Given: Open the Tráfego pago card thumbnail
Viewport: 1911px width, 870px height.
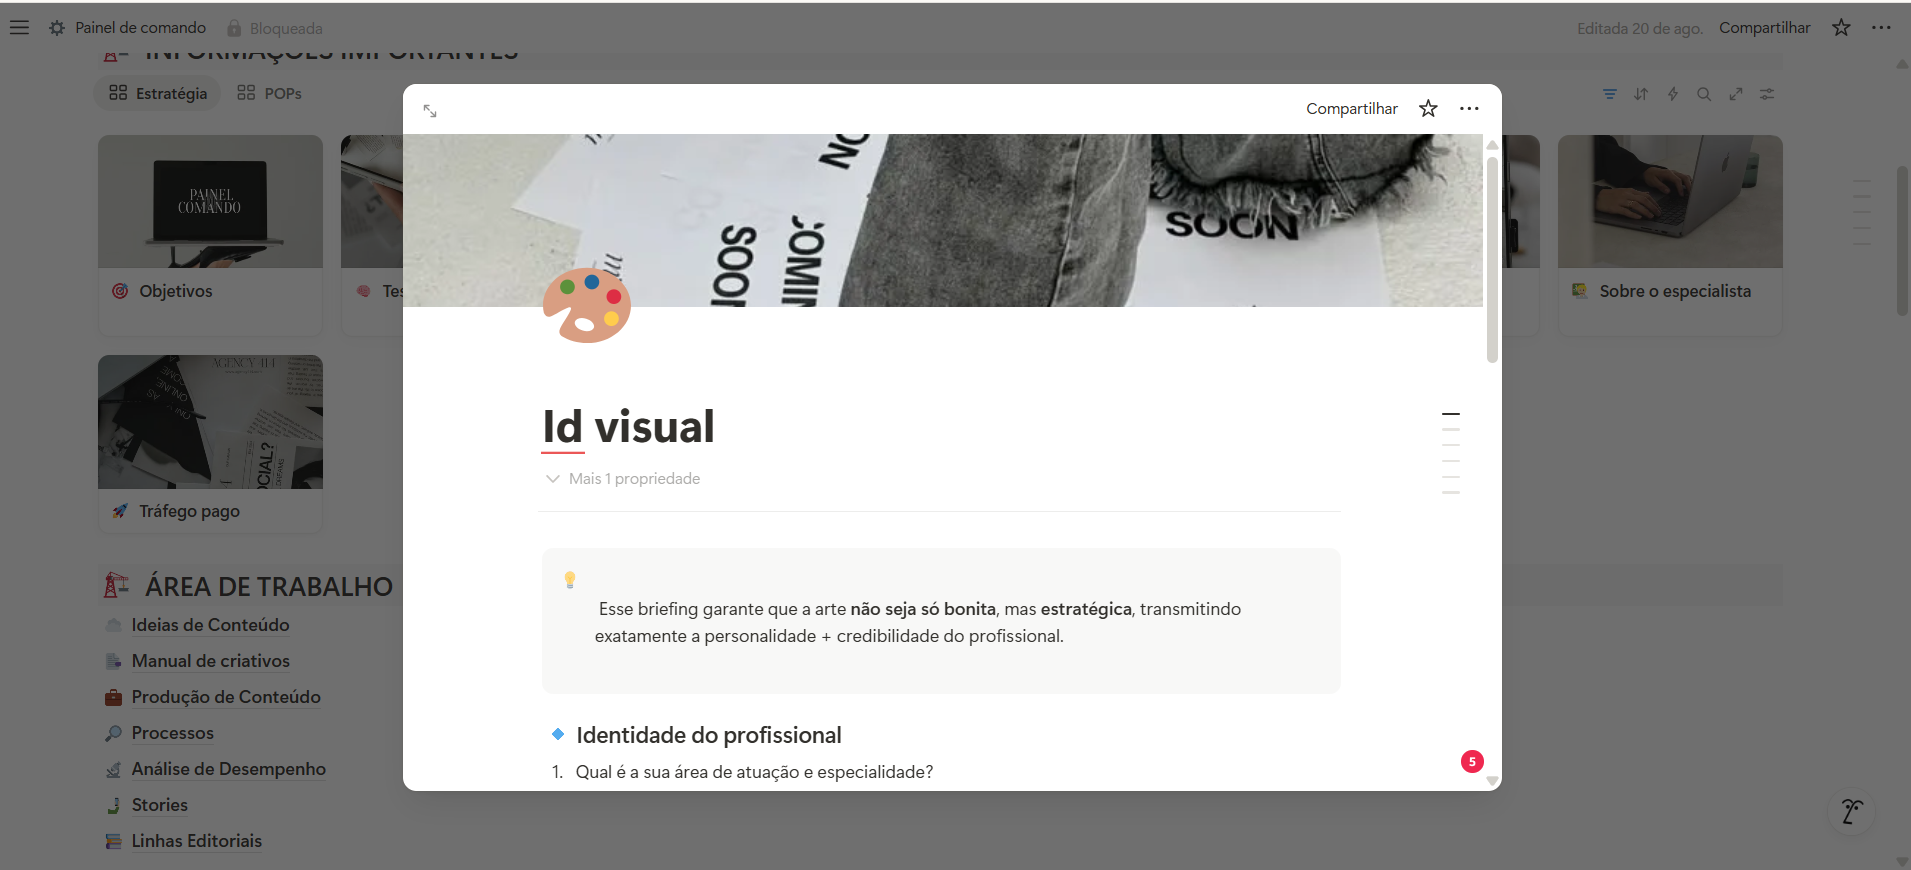Looking at the screenshot, I should 210,422.
